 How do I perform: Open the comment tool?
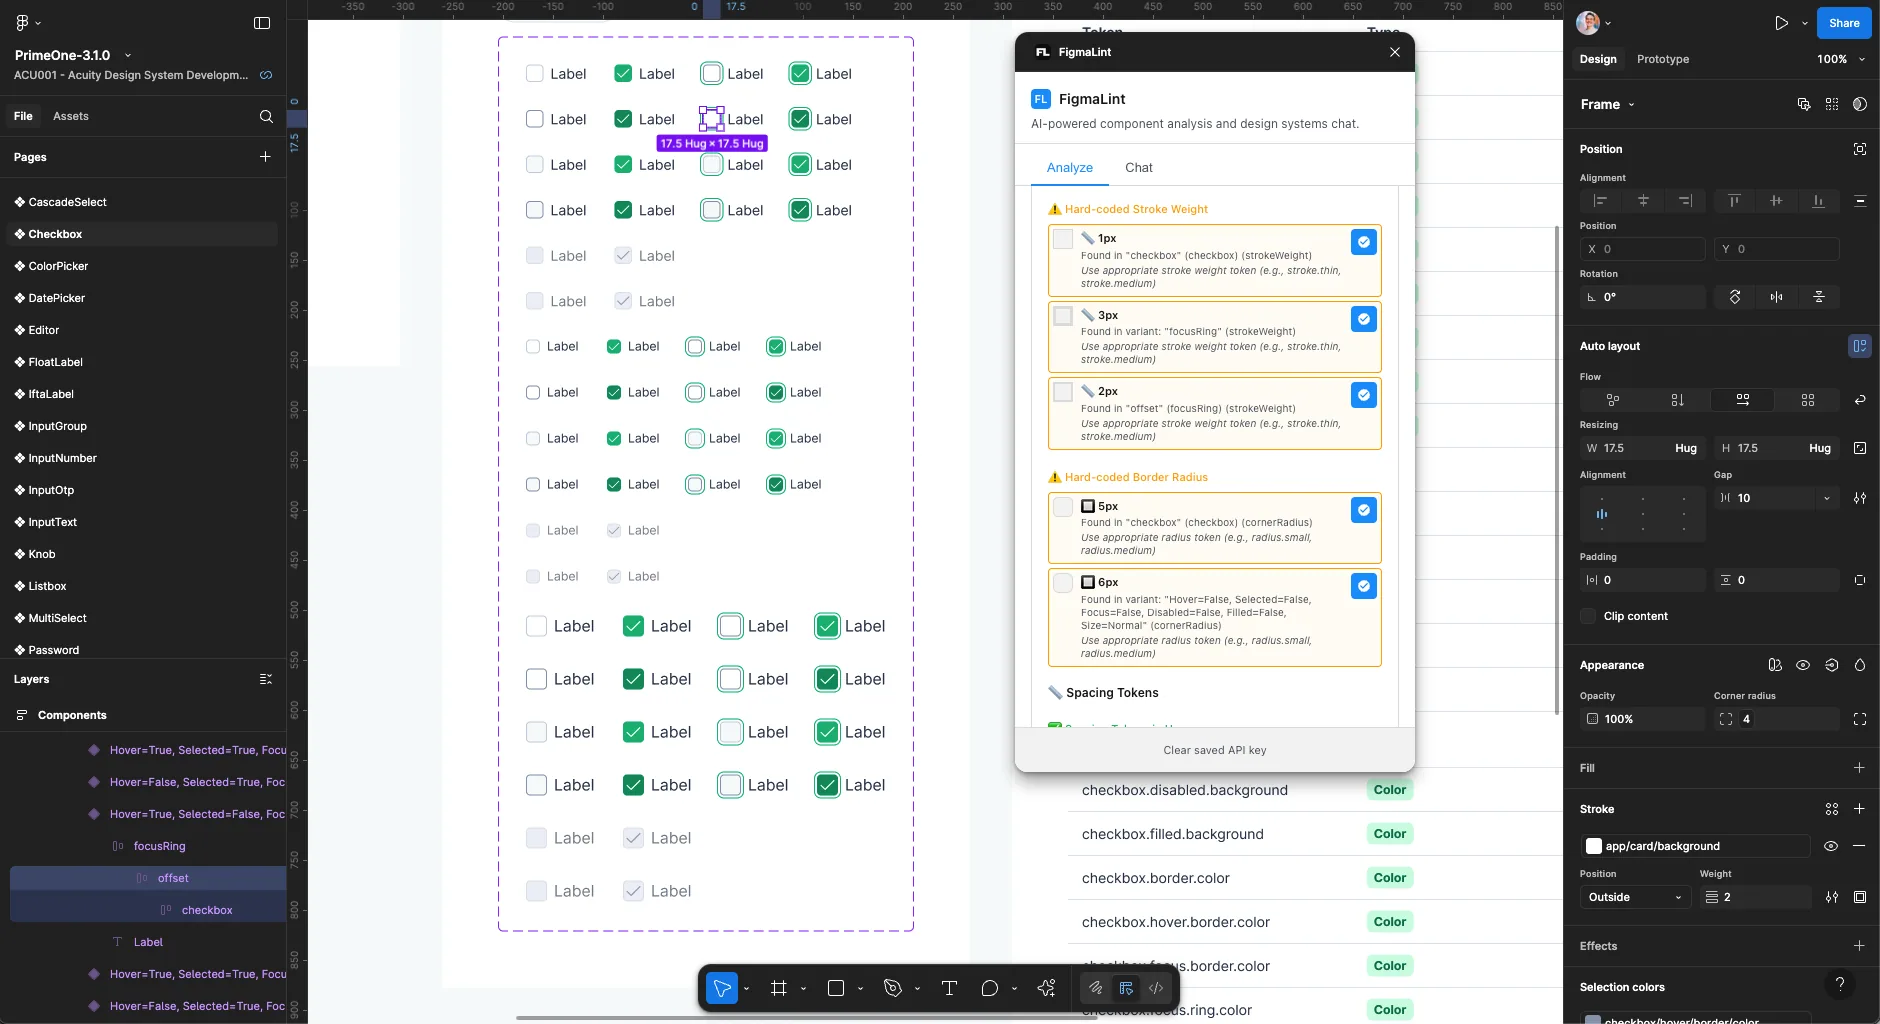point(990,988)
